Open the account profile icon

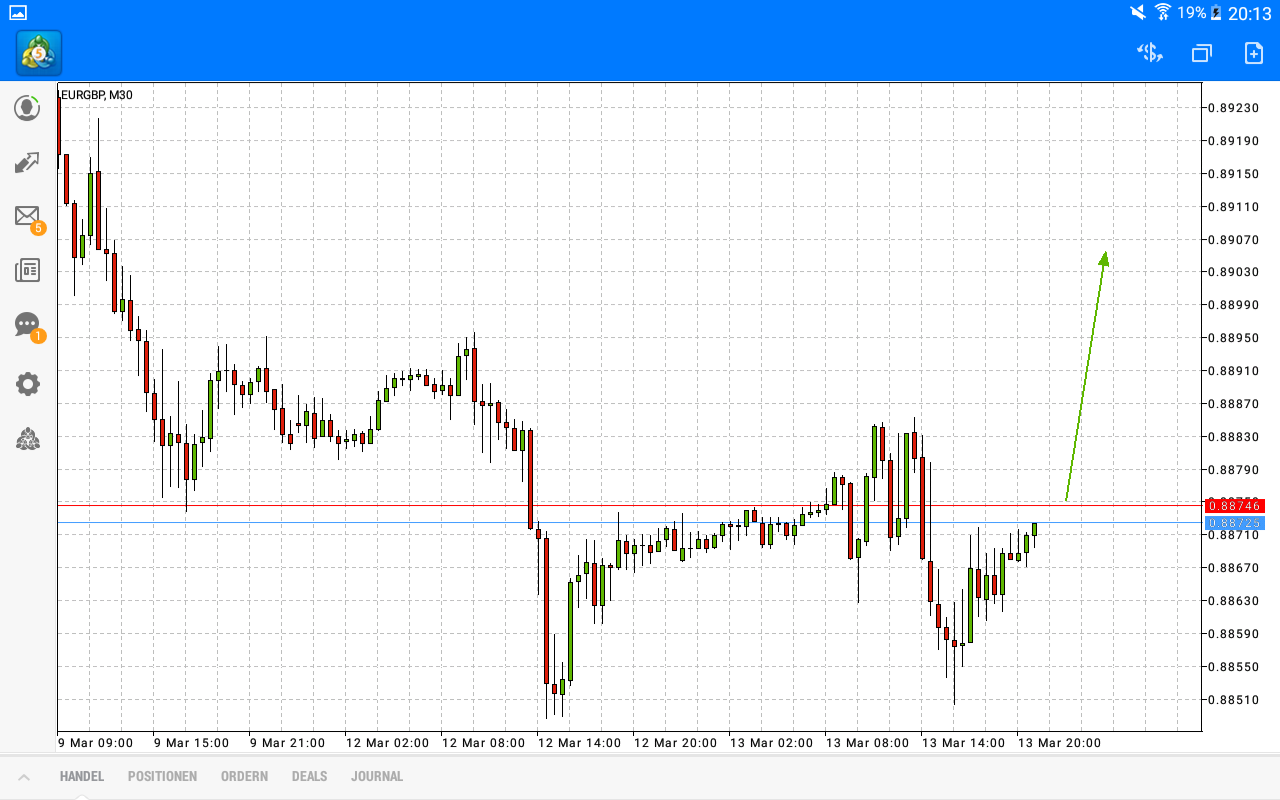click(x=27, y=108)
